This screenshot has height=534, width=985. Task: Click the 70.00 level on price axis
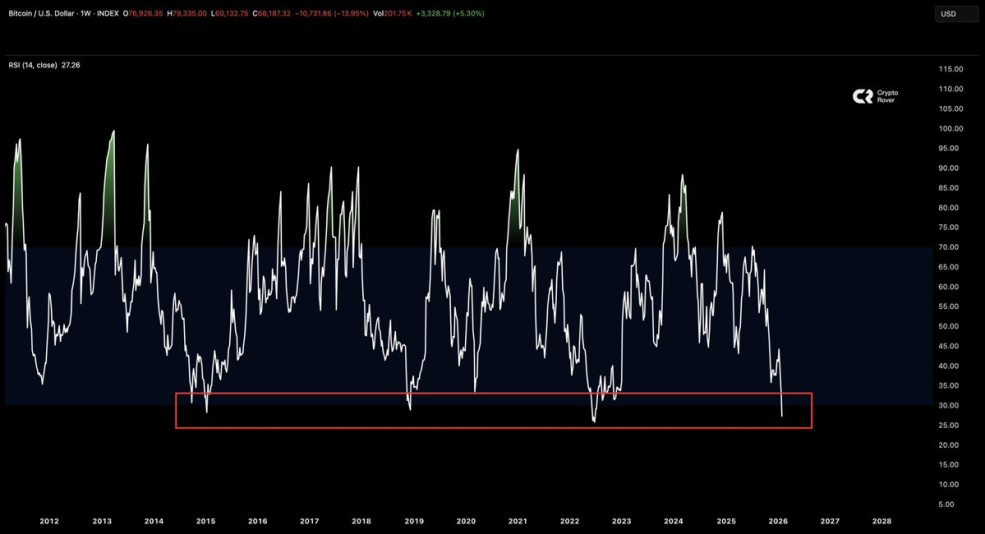coord(949,248)
